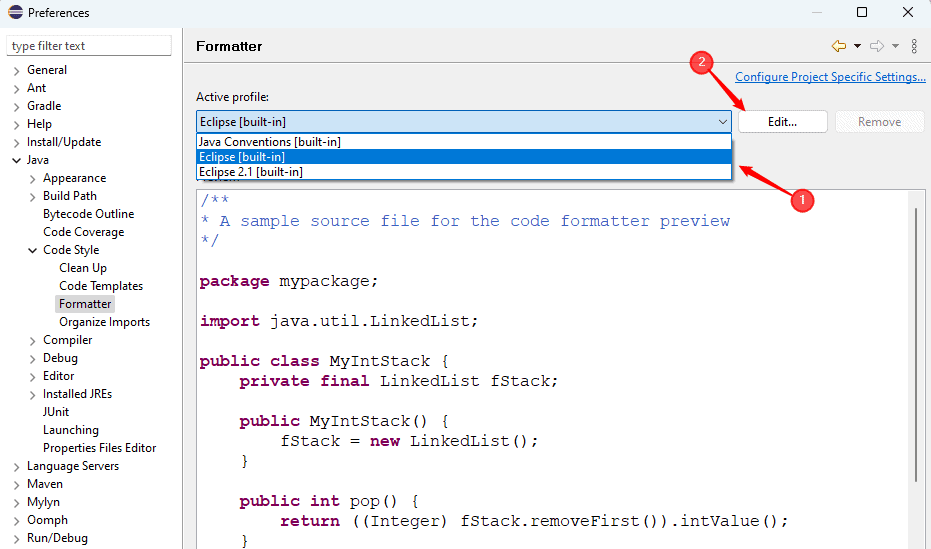Screen dimensions: 931x549
Task: Open Configure Project Specific Settings link
Action: tap(830, 77)
